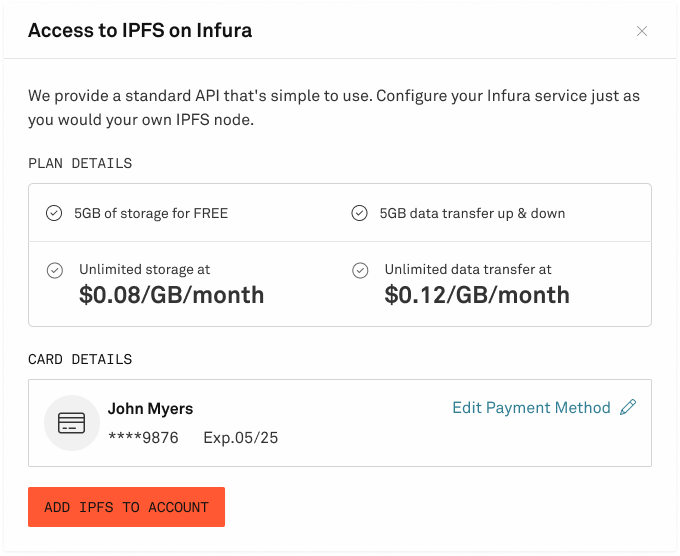Click checkmark icon beside 5GB data transfer
The image size is (680, 556).
point(360,213)
